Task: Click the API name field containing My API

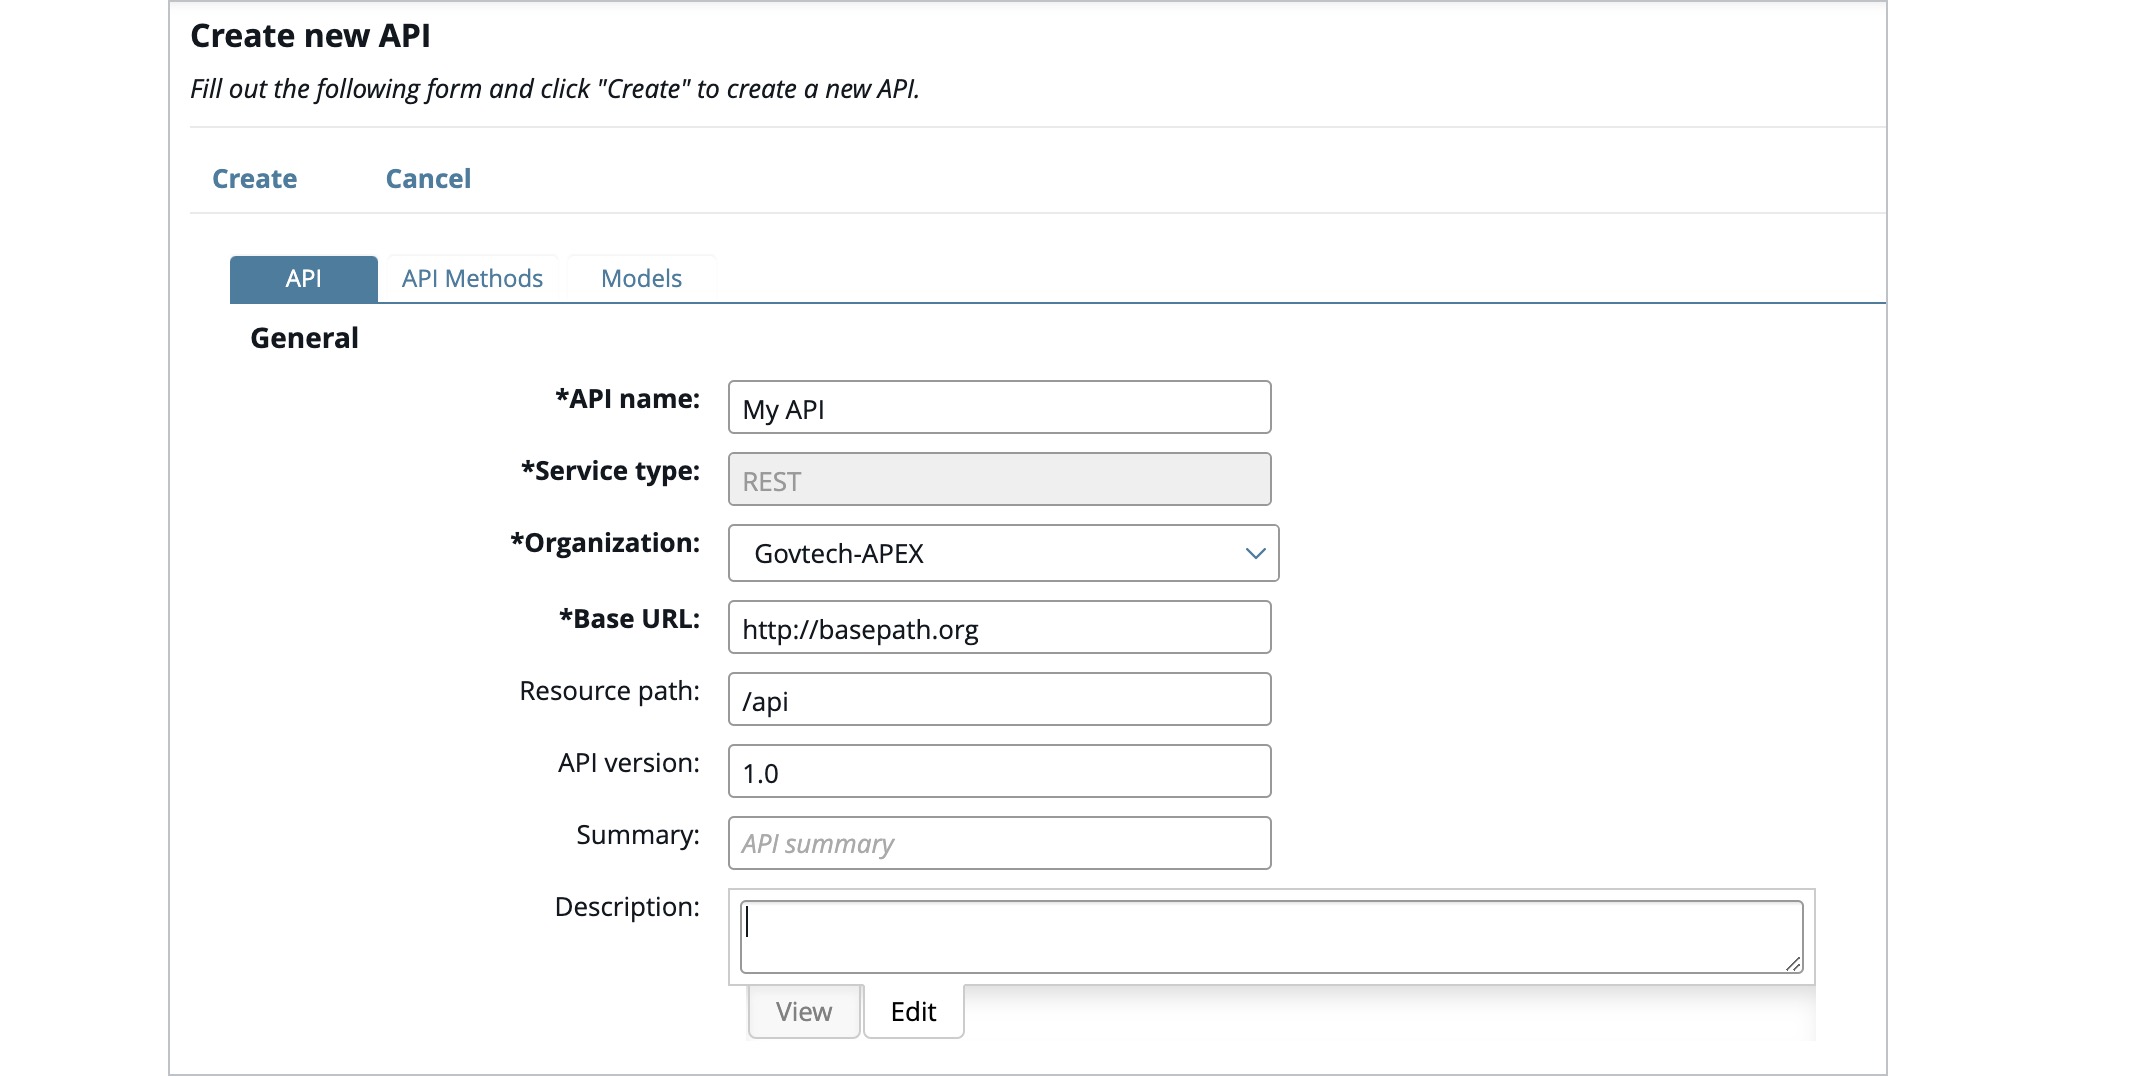Action: point(998,407)
